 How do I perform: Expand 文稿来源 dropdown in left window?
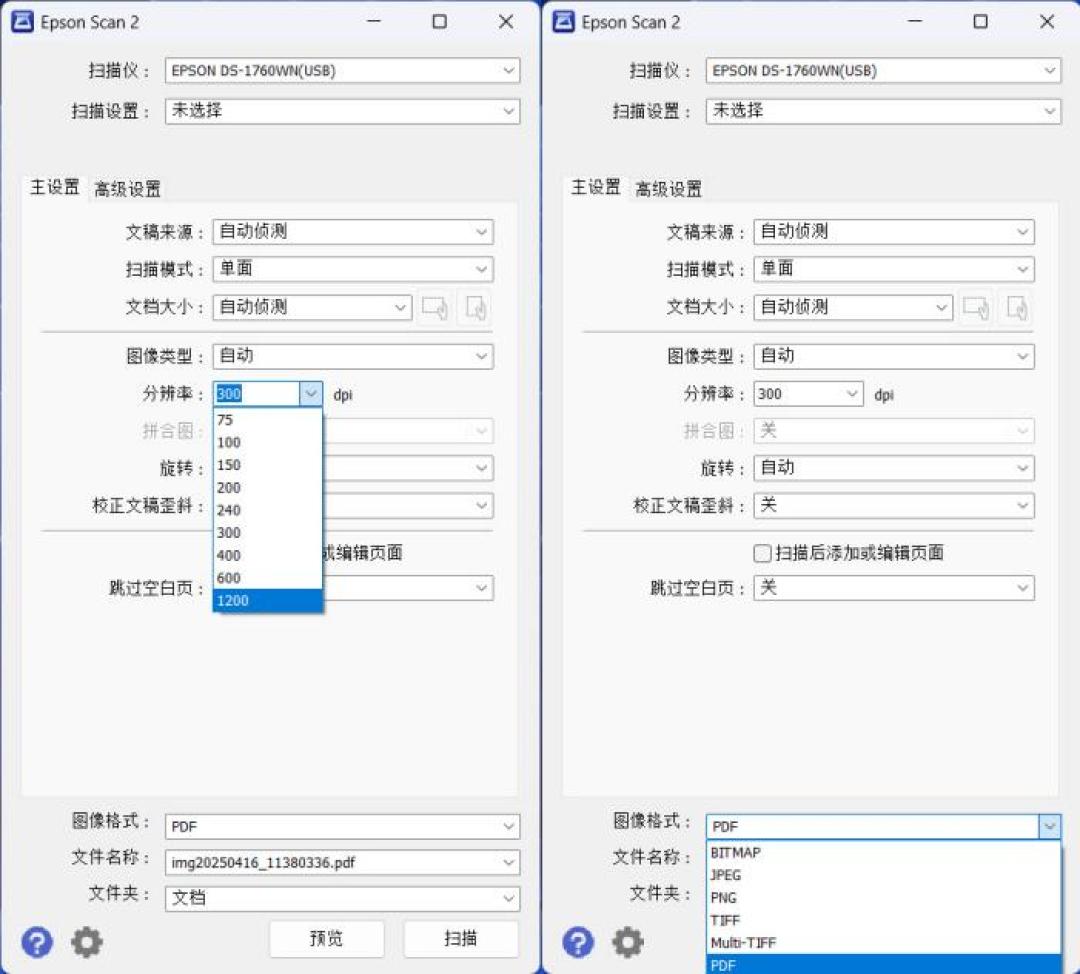click(353, 231)
